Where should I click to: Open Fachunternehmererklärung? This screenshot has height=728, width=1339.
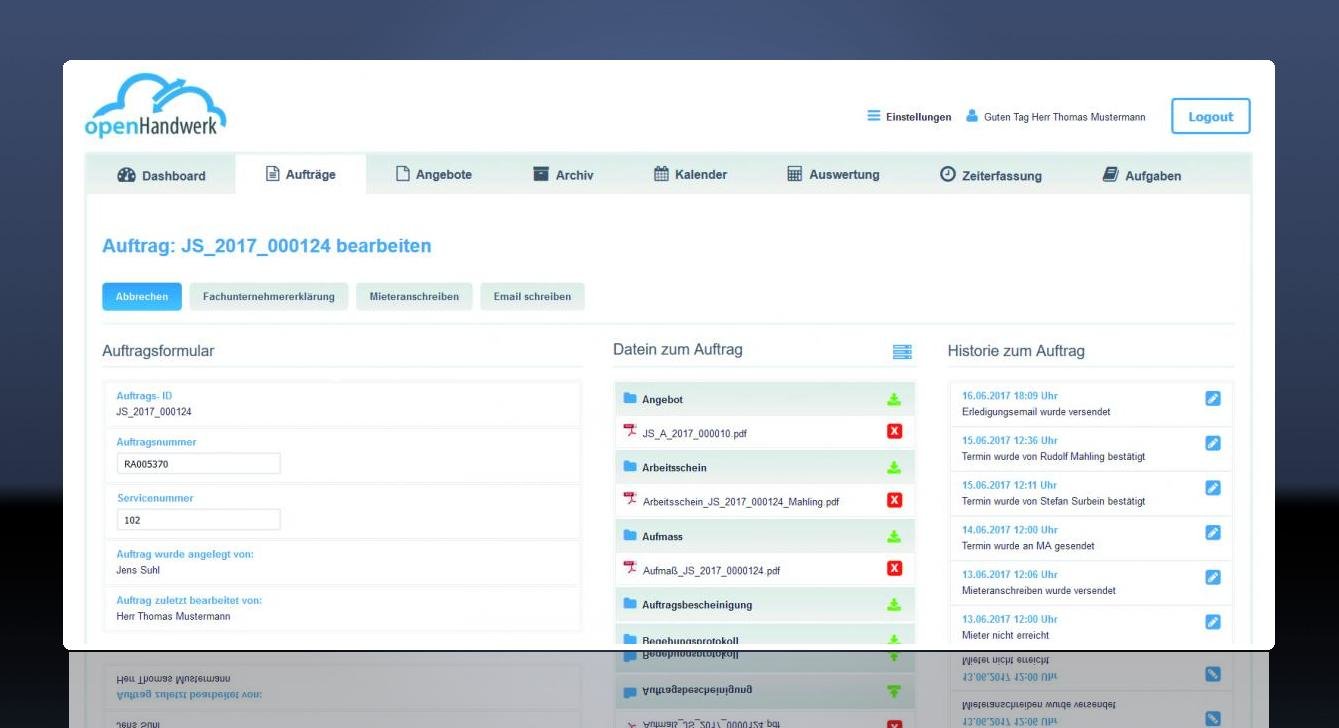(269, 296)
